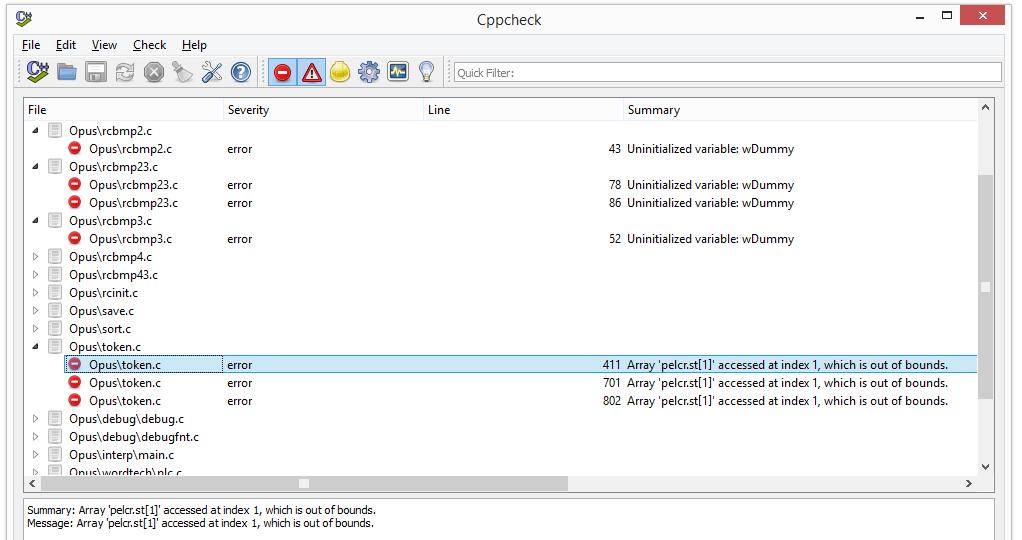Collapse the Opus\rcbmp2.c tree node
The width and height of the screenshot is (1022, 540).
point(35,130)
